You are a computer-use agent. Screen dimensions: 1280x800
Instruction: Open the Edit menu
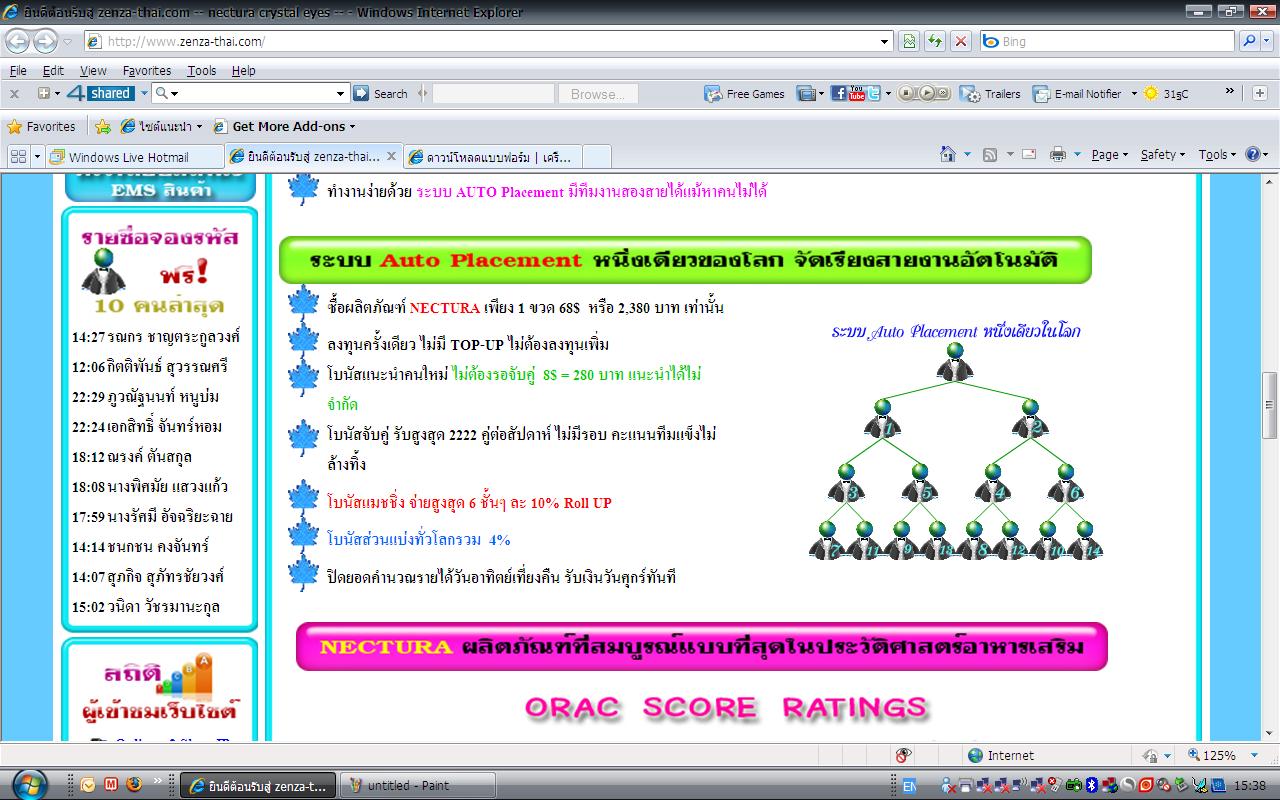53,70
